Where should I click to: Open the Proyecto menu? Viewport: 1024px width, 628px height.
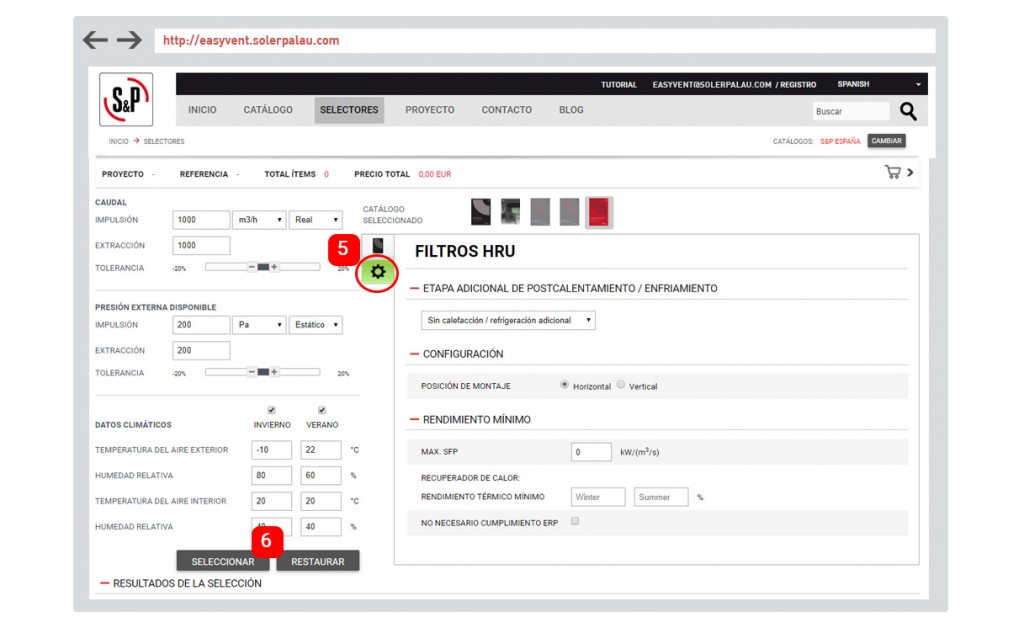click(430, 110)
